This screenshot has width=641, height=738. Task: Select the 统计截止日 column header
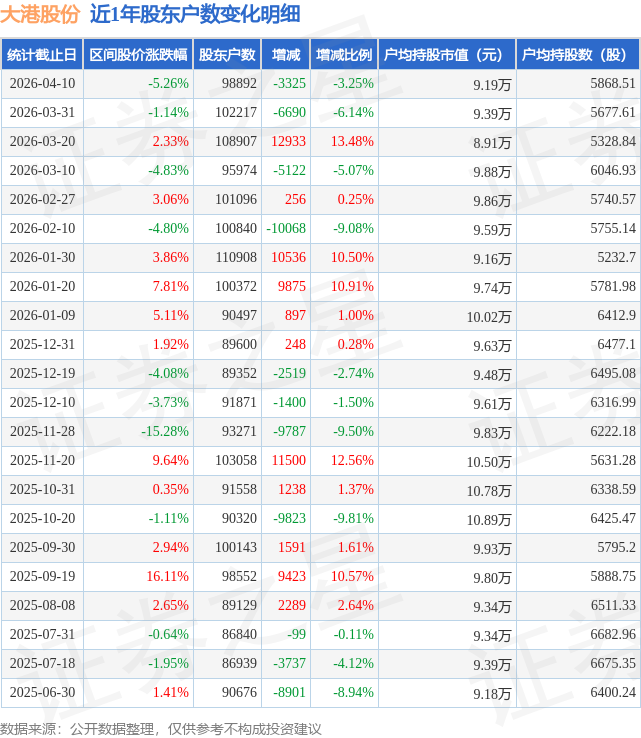[41, 55]
